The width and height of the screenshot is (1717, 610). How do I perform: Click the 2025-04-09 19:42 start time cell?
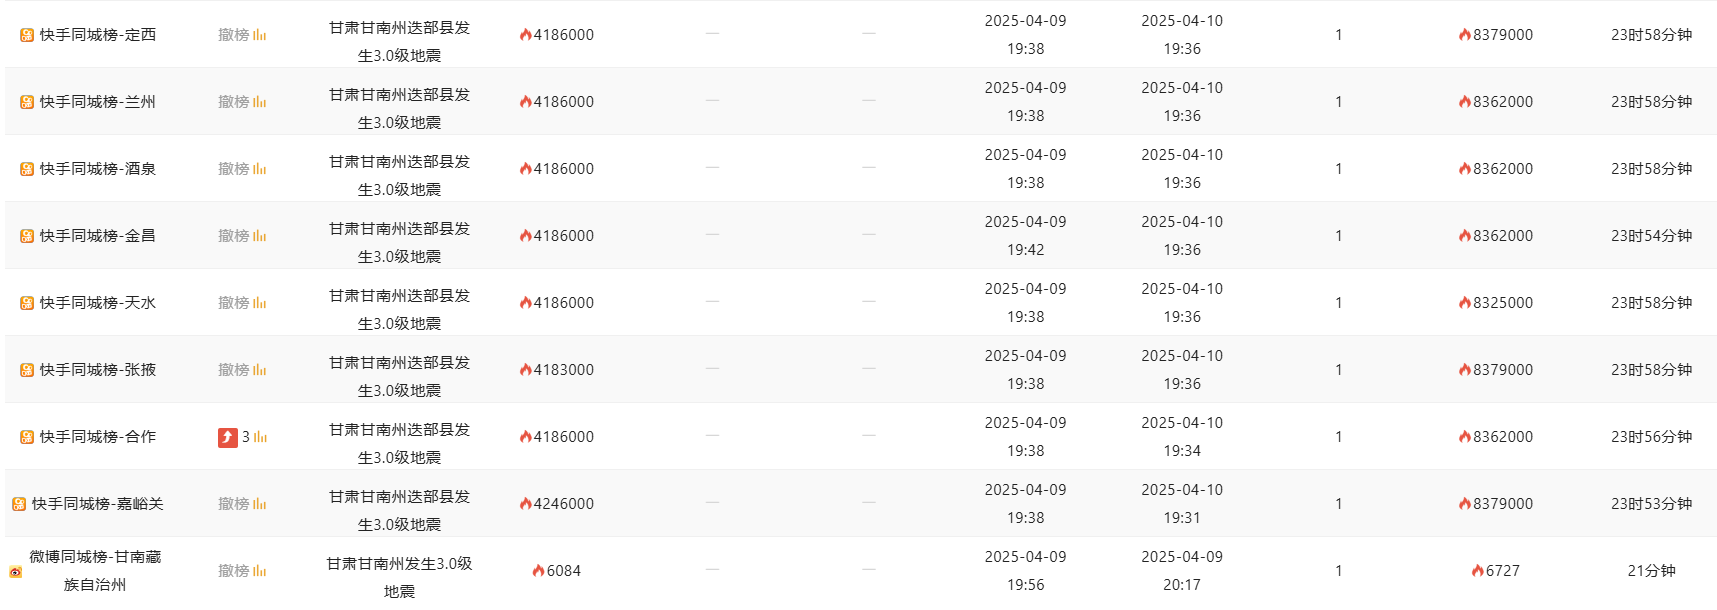tap(1025, 236)
